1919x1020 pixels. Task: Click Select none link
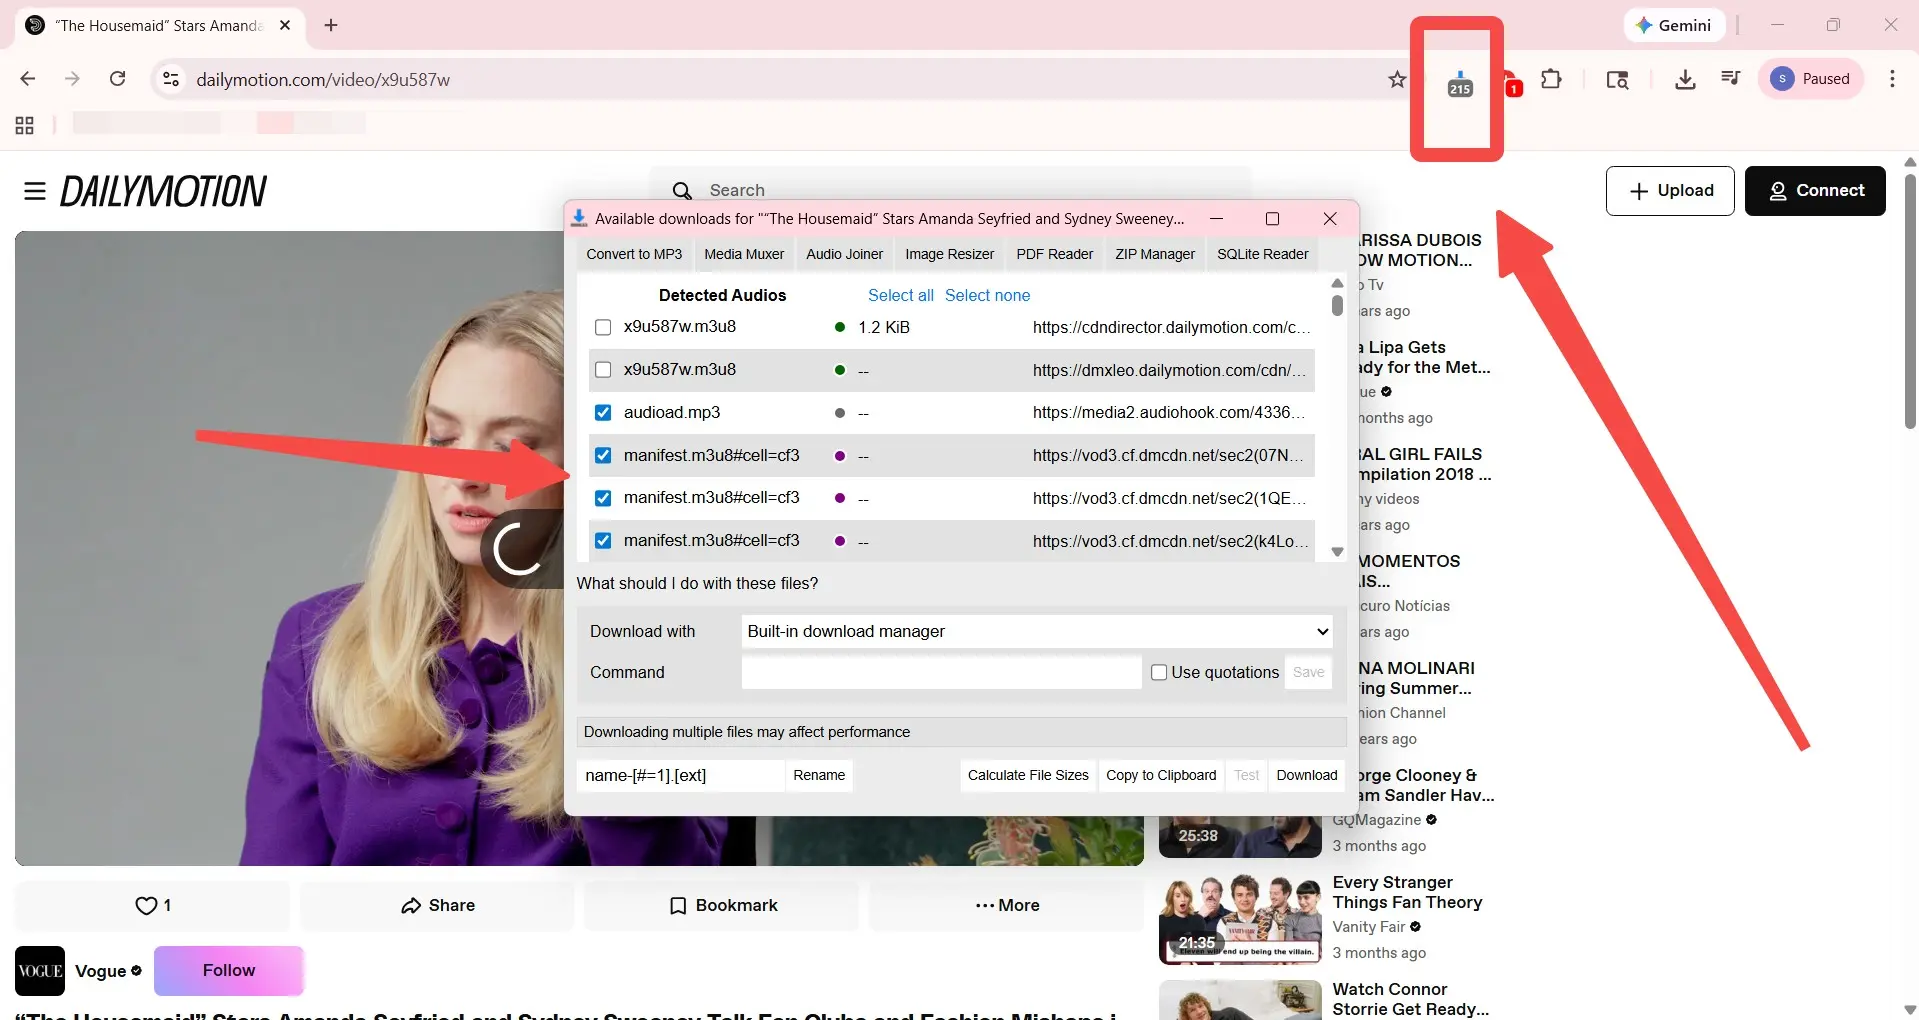coord(987,295)
